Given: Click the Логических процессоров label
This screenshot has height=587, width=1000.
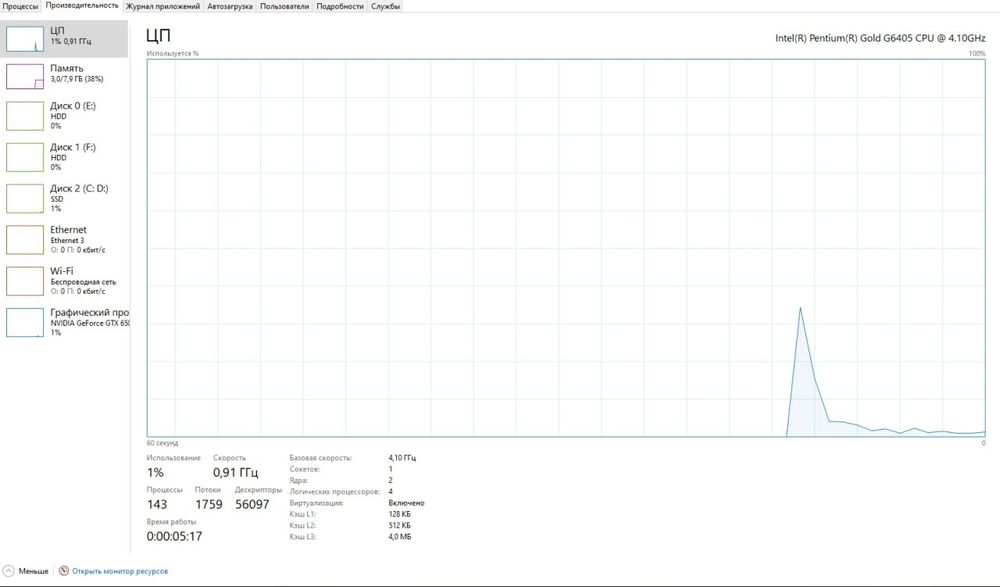Looking at the screenshot, I should point(335,492).
